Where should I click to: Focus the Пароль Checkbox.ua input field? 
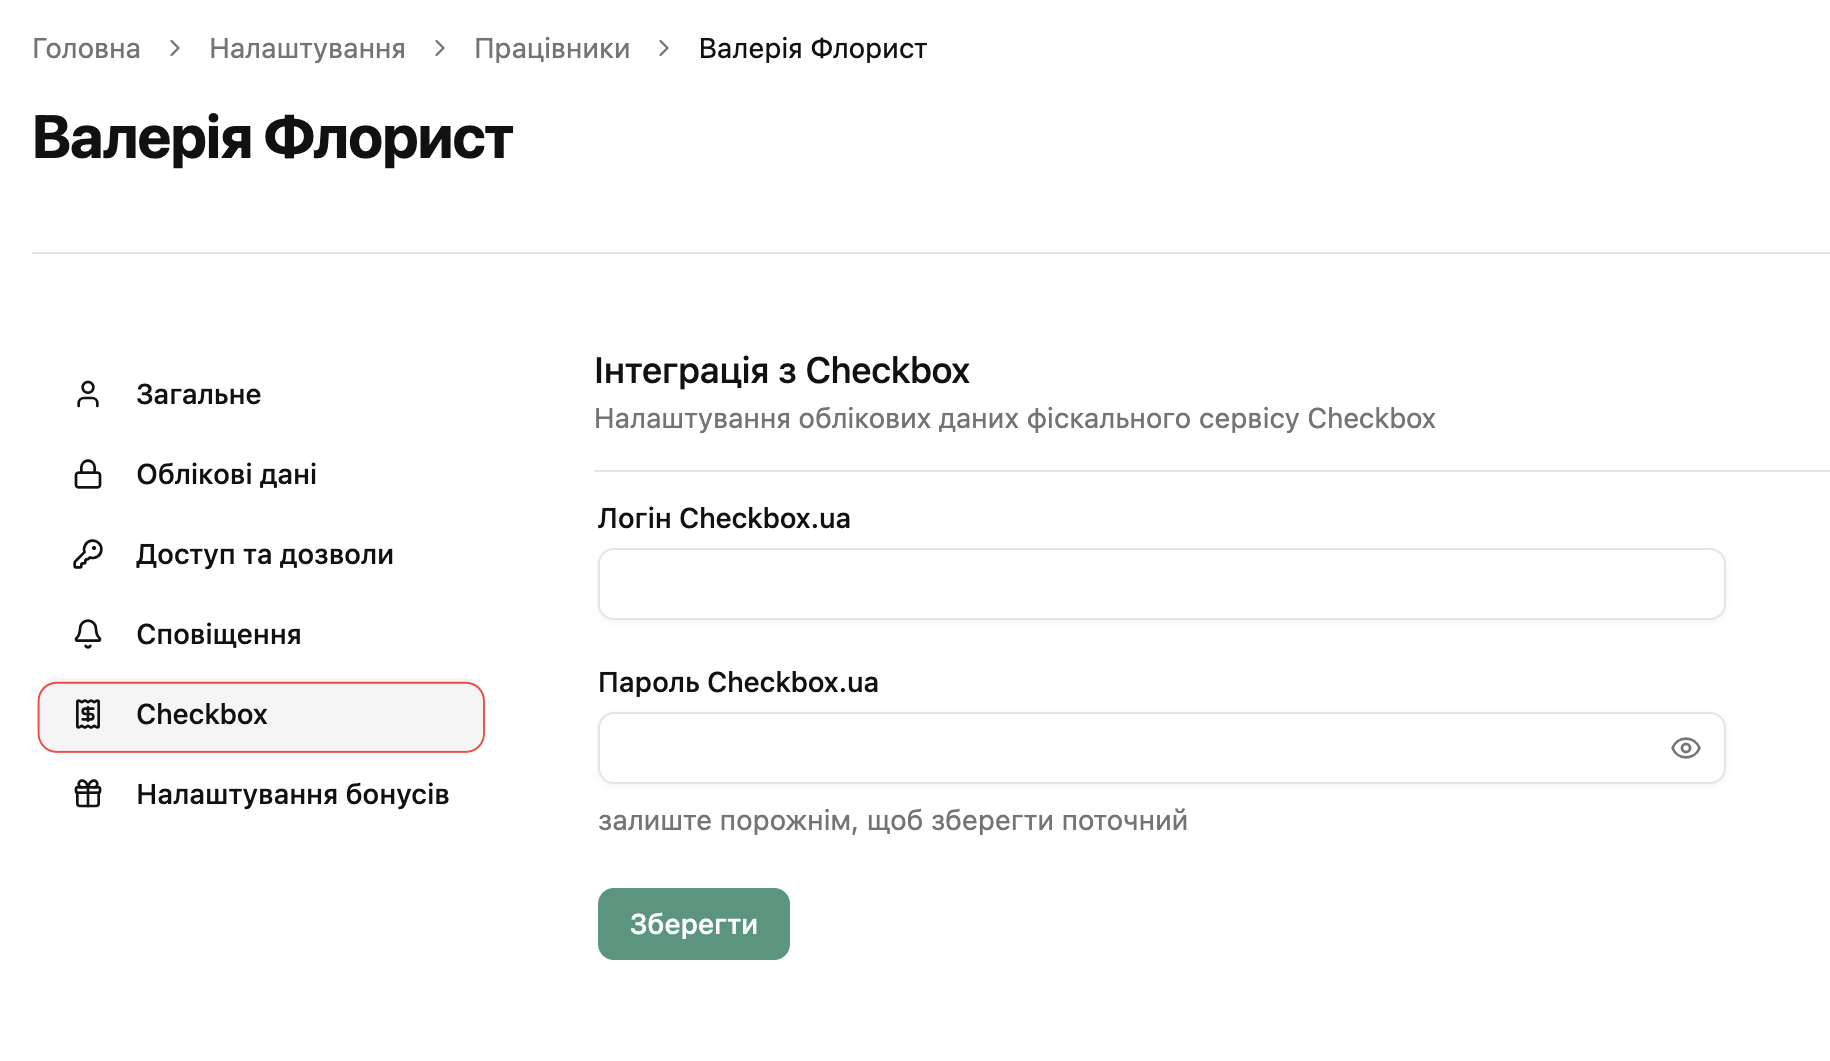point(1161,748)
